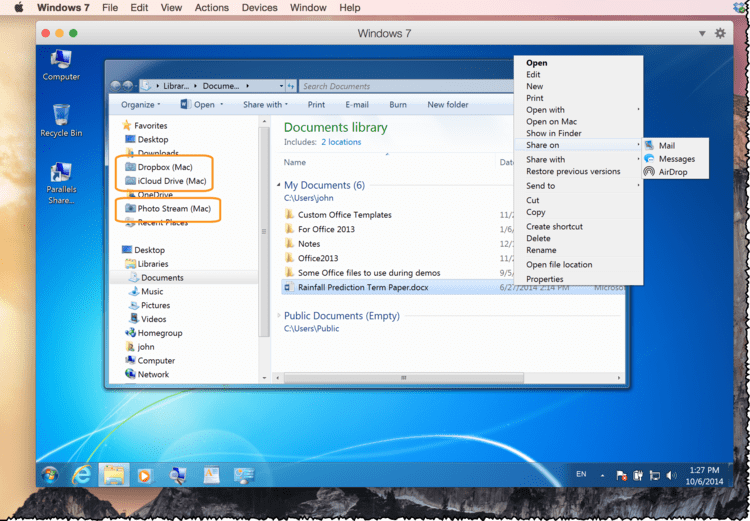This screenshot has width=750, height=521.
Task: Open the Recycle Bin desktop icon
Action: coord(61,121)
